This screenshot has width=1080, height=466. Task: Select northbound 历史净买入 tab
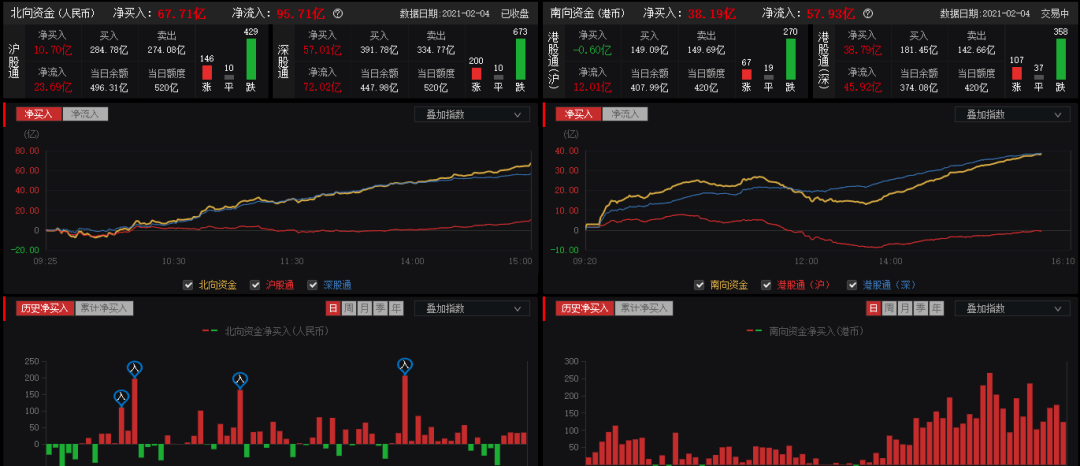tap(45, 308)
